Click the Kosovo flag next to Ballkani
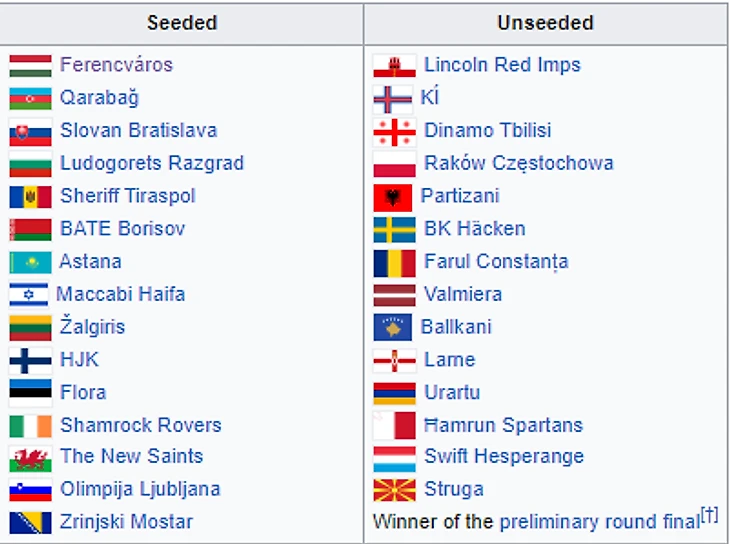This screenshot has height=544, width=730. click(x=392, y=327)
